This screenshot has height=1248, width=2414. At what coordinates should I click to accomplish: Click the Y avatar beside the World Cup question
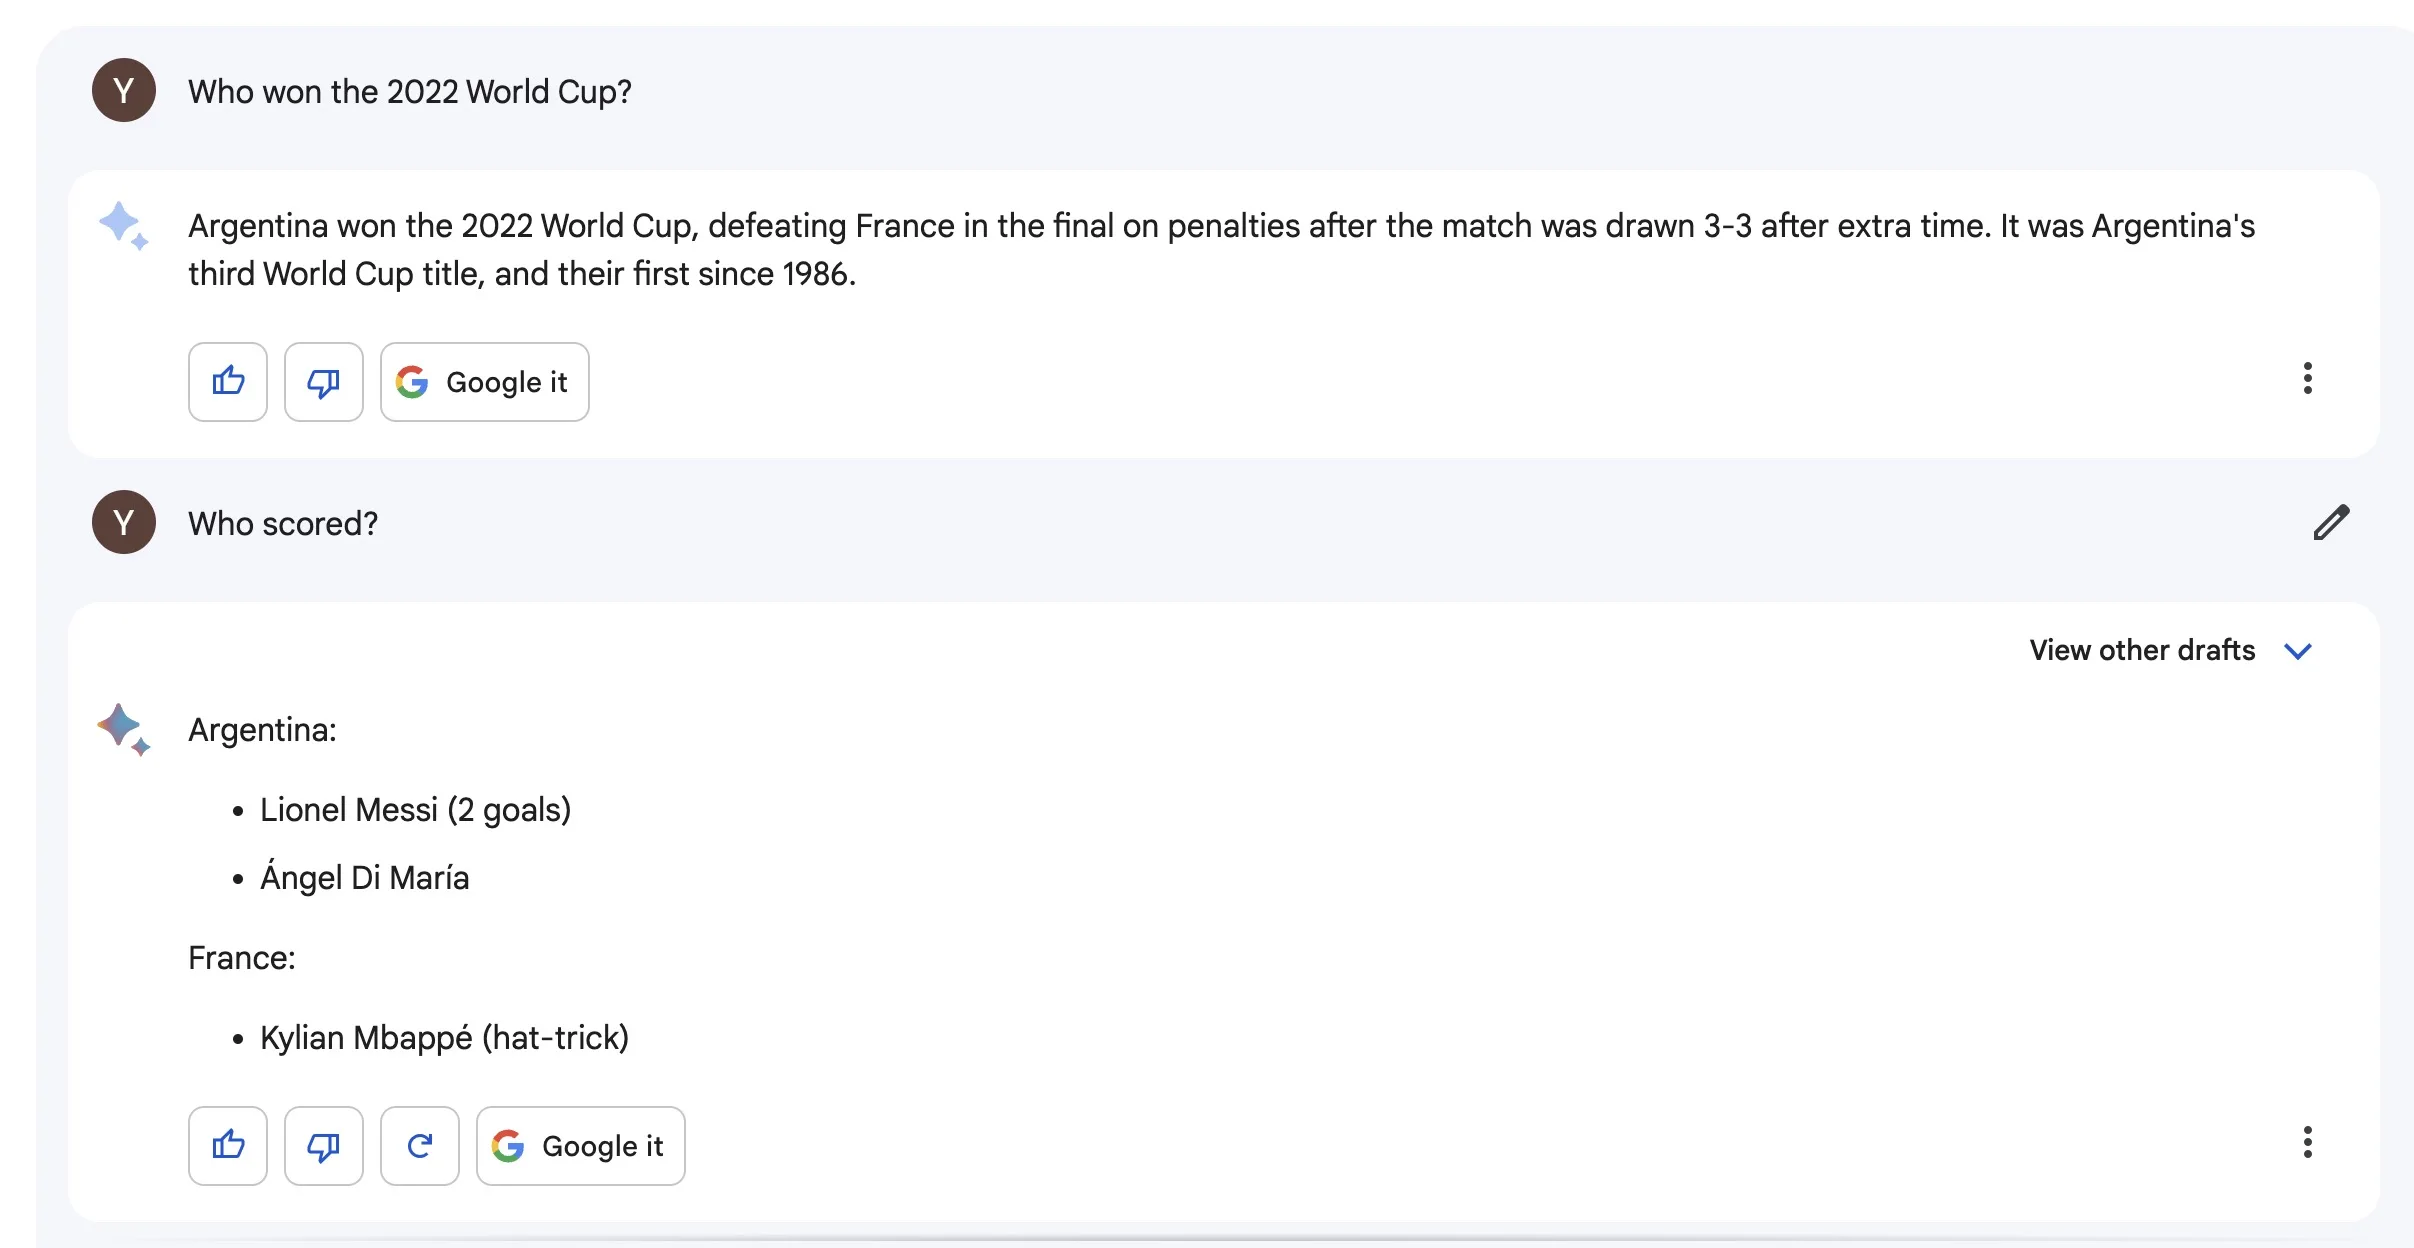pyautogui.click(x=124, y=91)
